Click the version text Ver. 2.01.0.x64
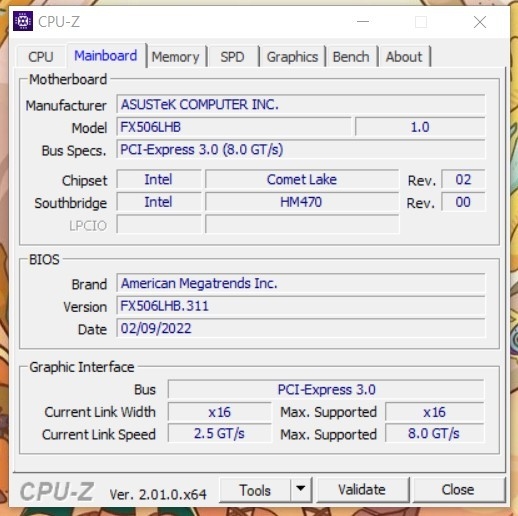This screenshot has width=518, height=516. pos(158,494)
